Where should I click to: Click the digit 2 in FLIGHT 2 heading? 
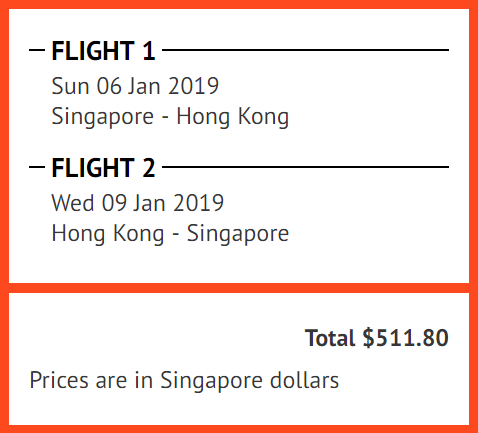(149, 168)
